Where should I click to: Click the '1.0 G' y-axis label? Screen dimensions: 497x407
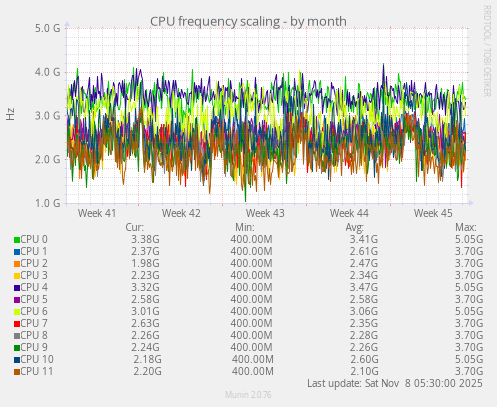point(48,203)
